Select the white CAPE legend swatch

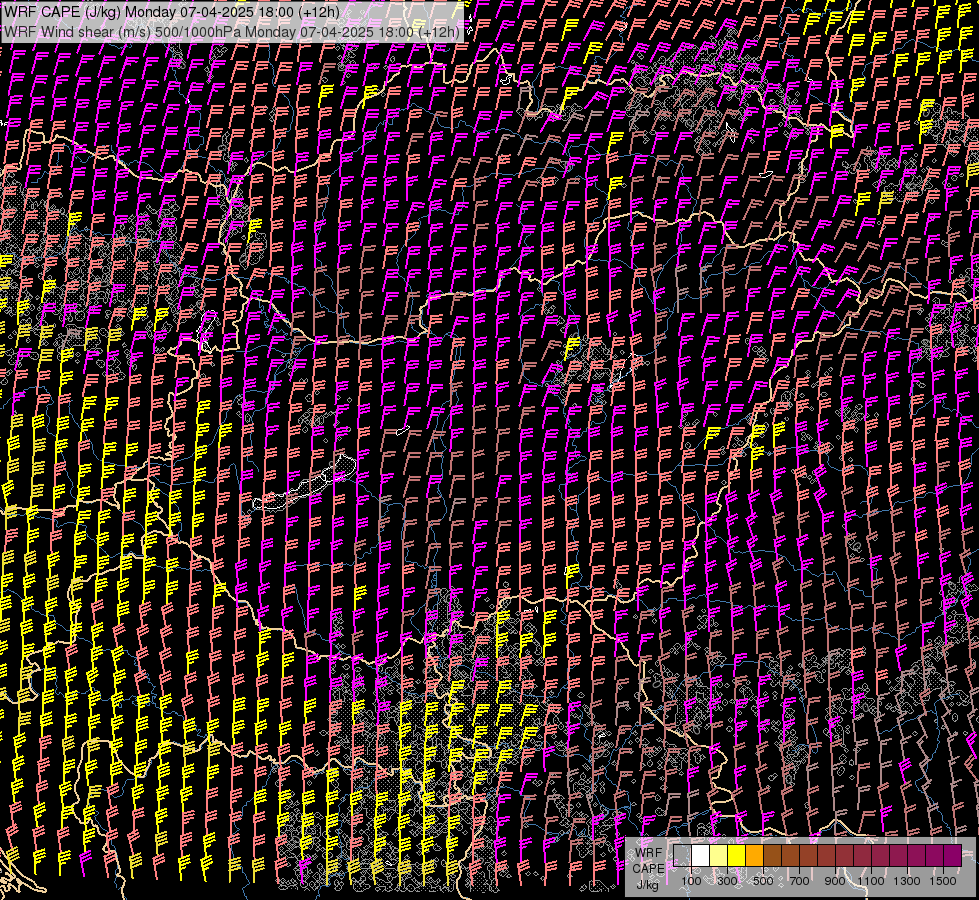[701, 856]
